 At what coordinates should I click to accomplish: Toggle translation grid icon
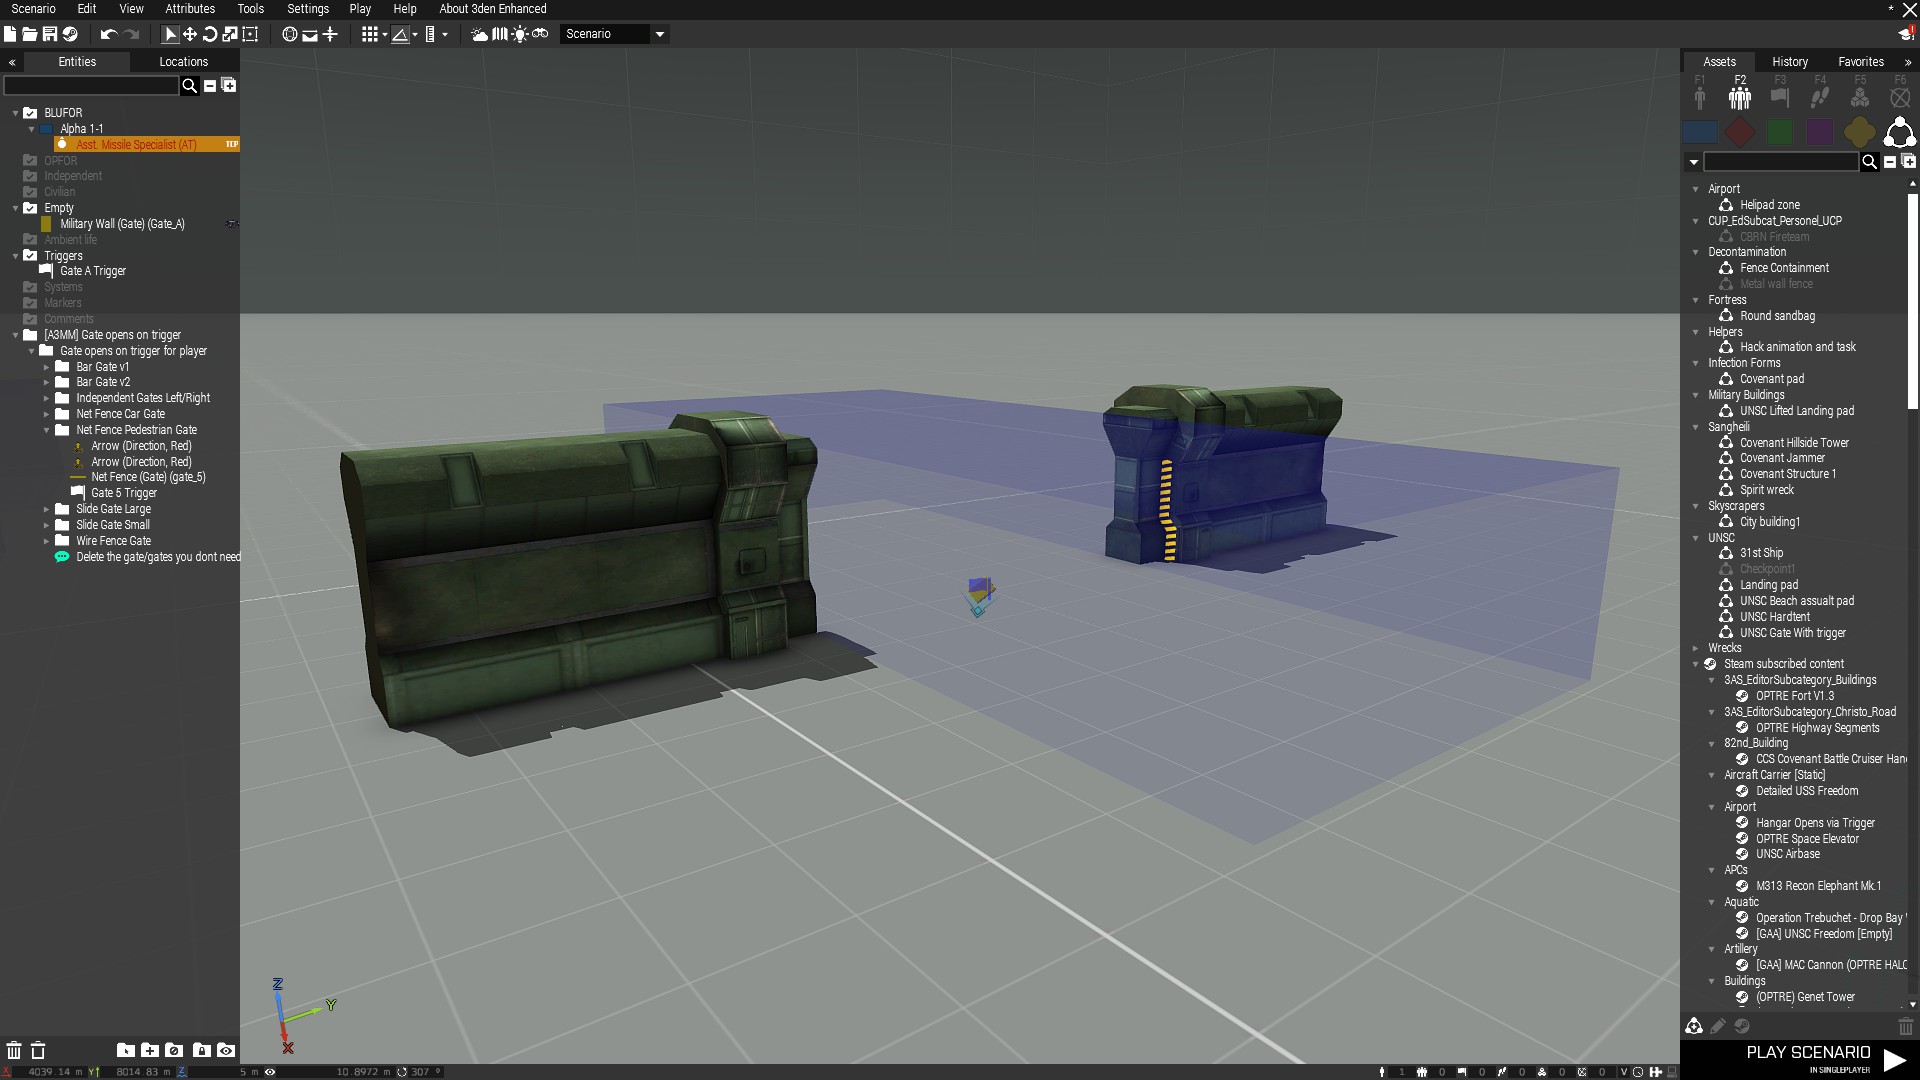(370, 34)
